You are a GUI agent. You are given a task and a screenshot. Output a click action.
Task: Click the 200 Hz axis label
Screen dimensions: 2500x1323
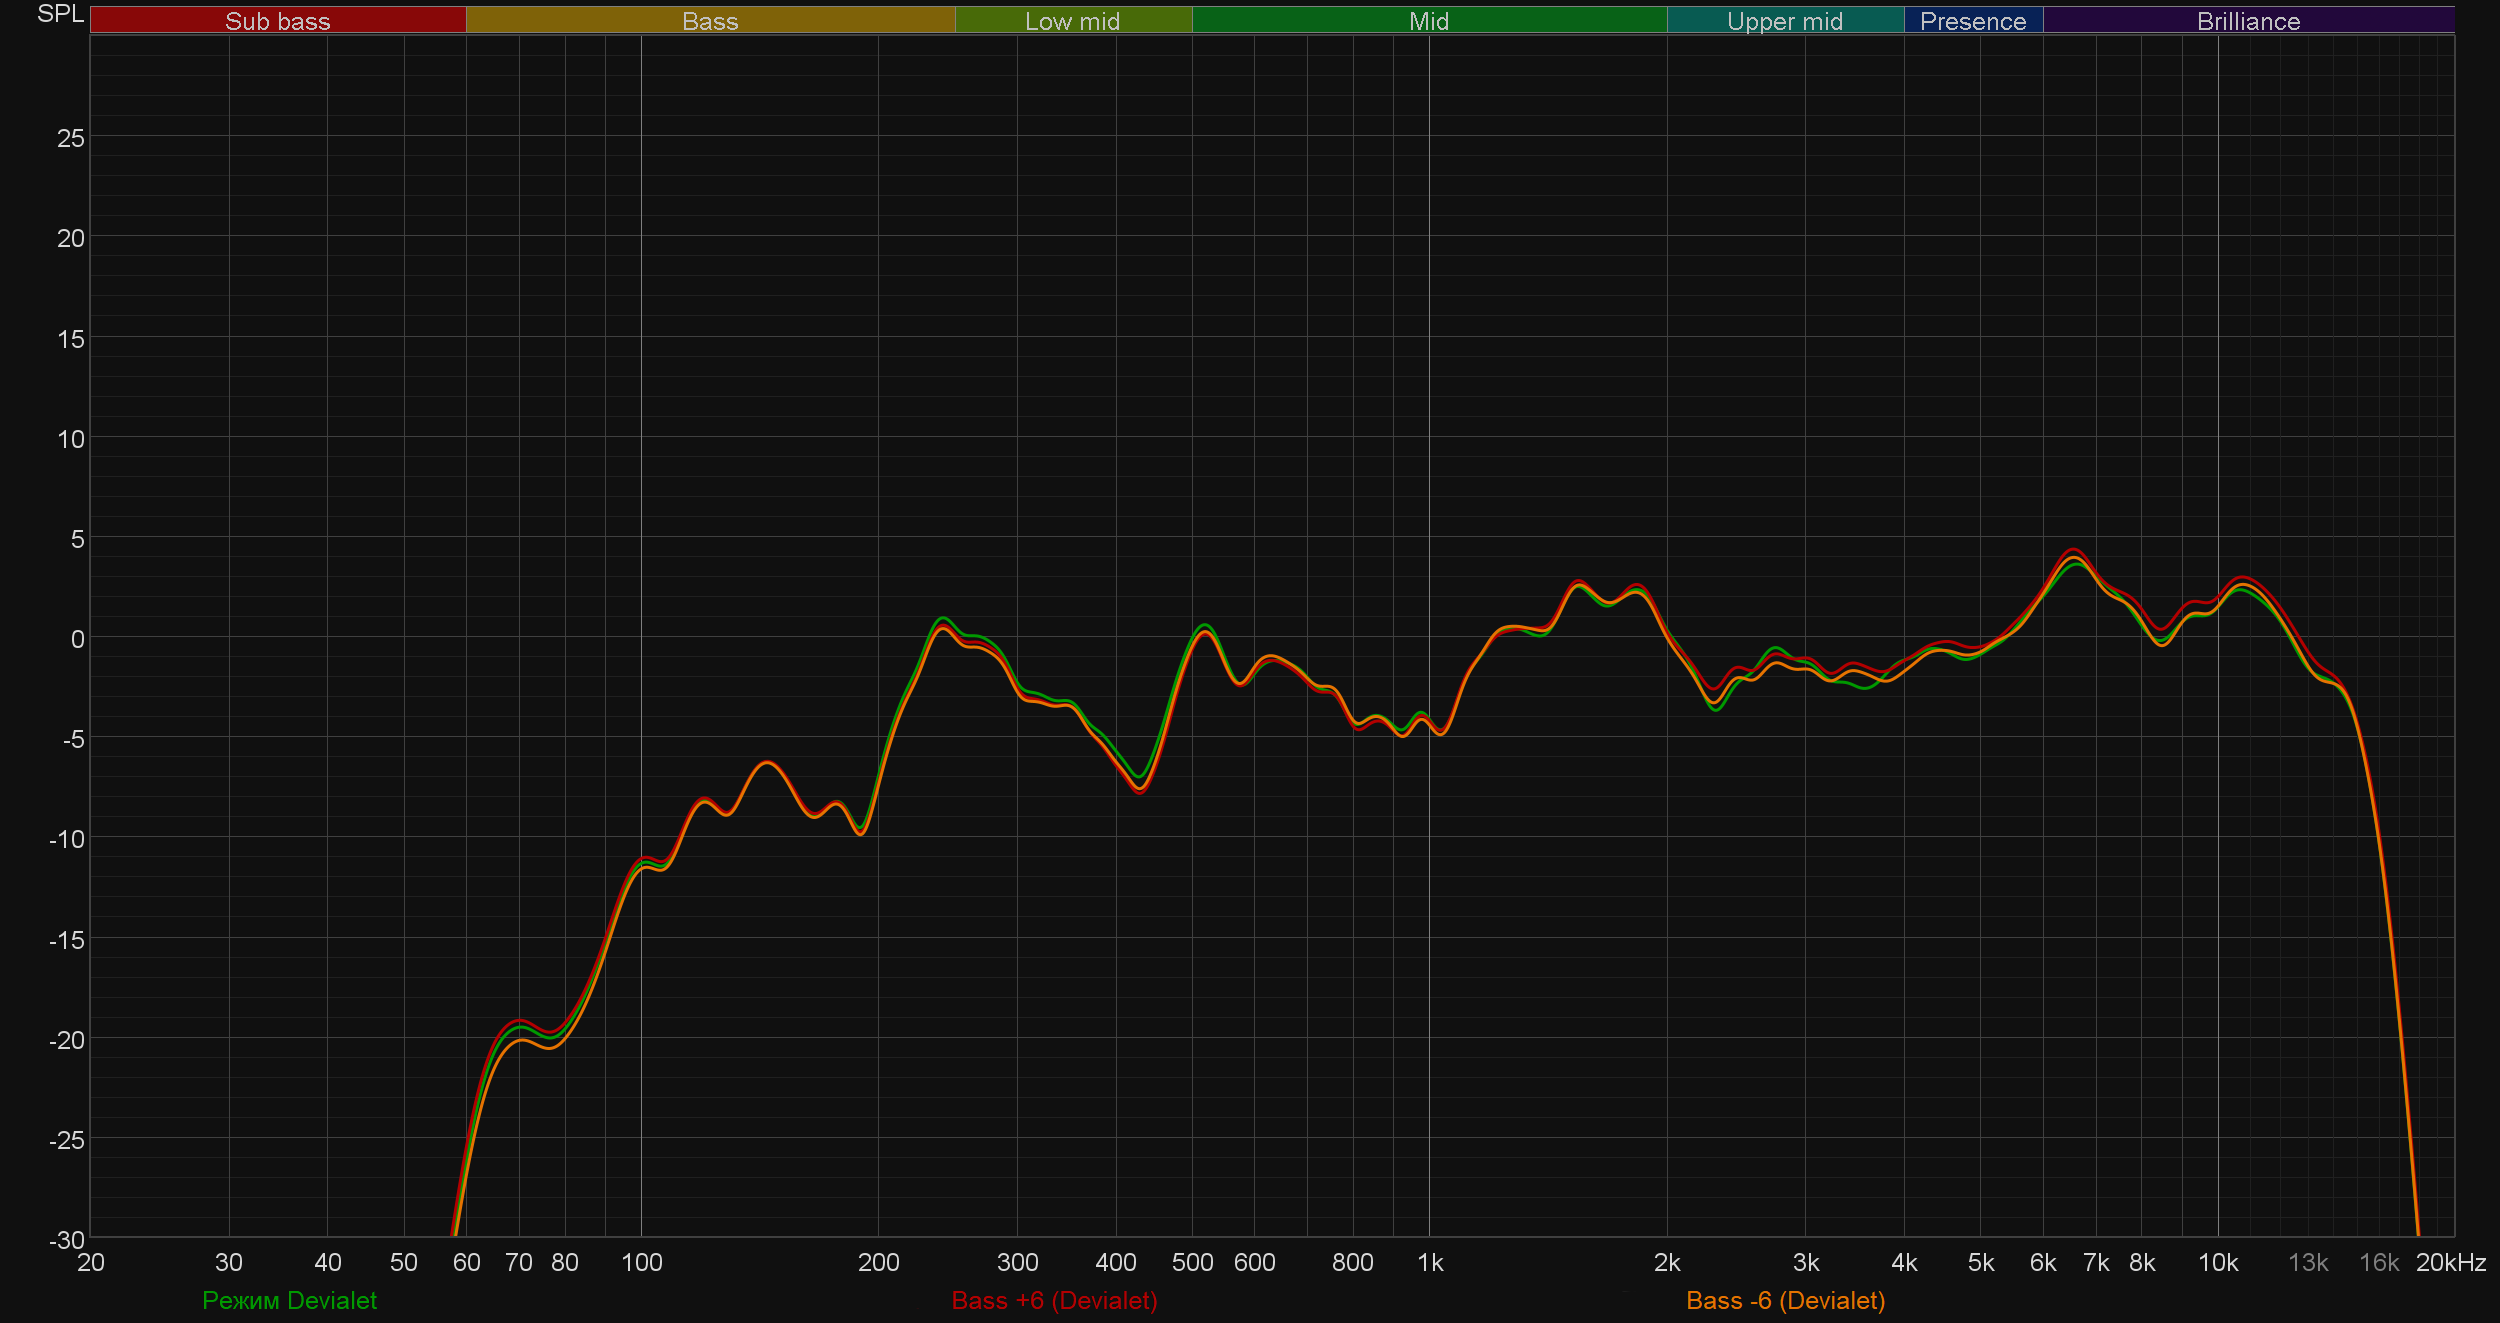click(x=878, y=1263)
